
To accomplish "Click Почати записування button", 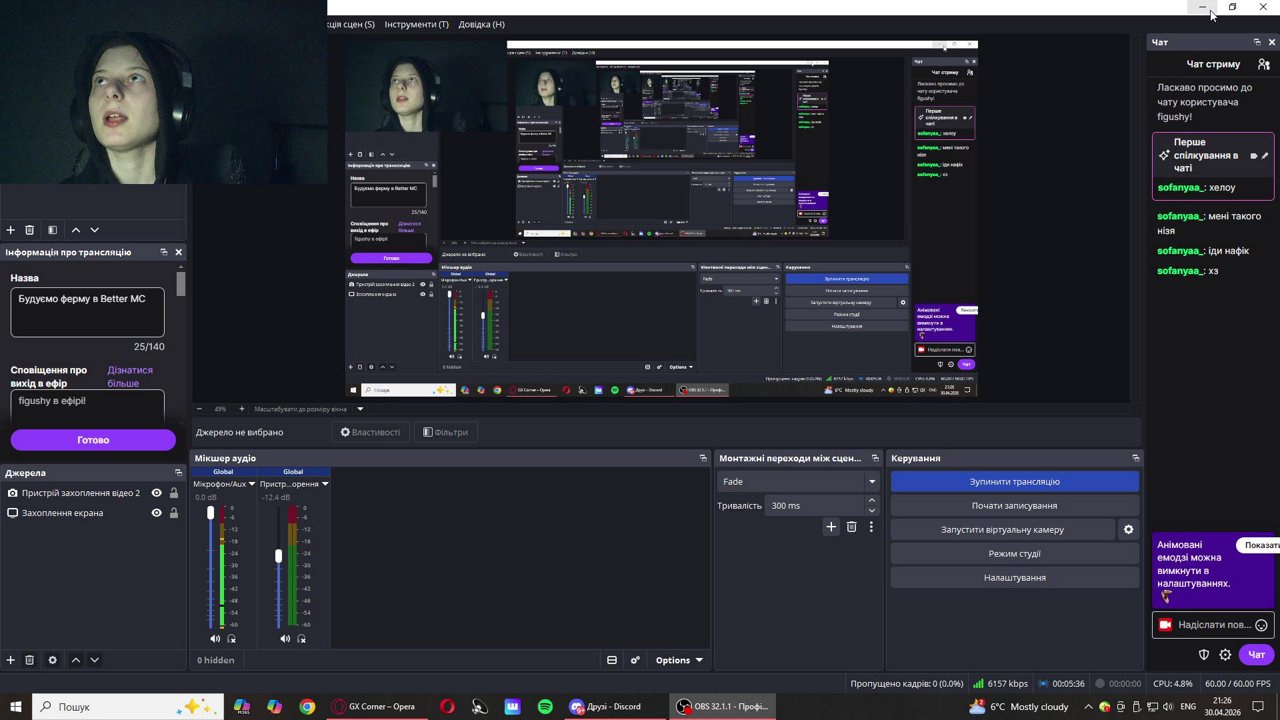I will pyautogui.click(x=1014, y=506).
